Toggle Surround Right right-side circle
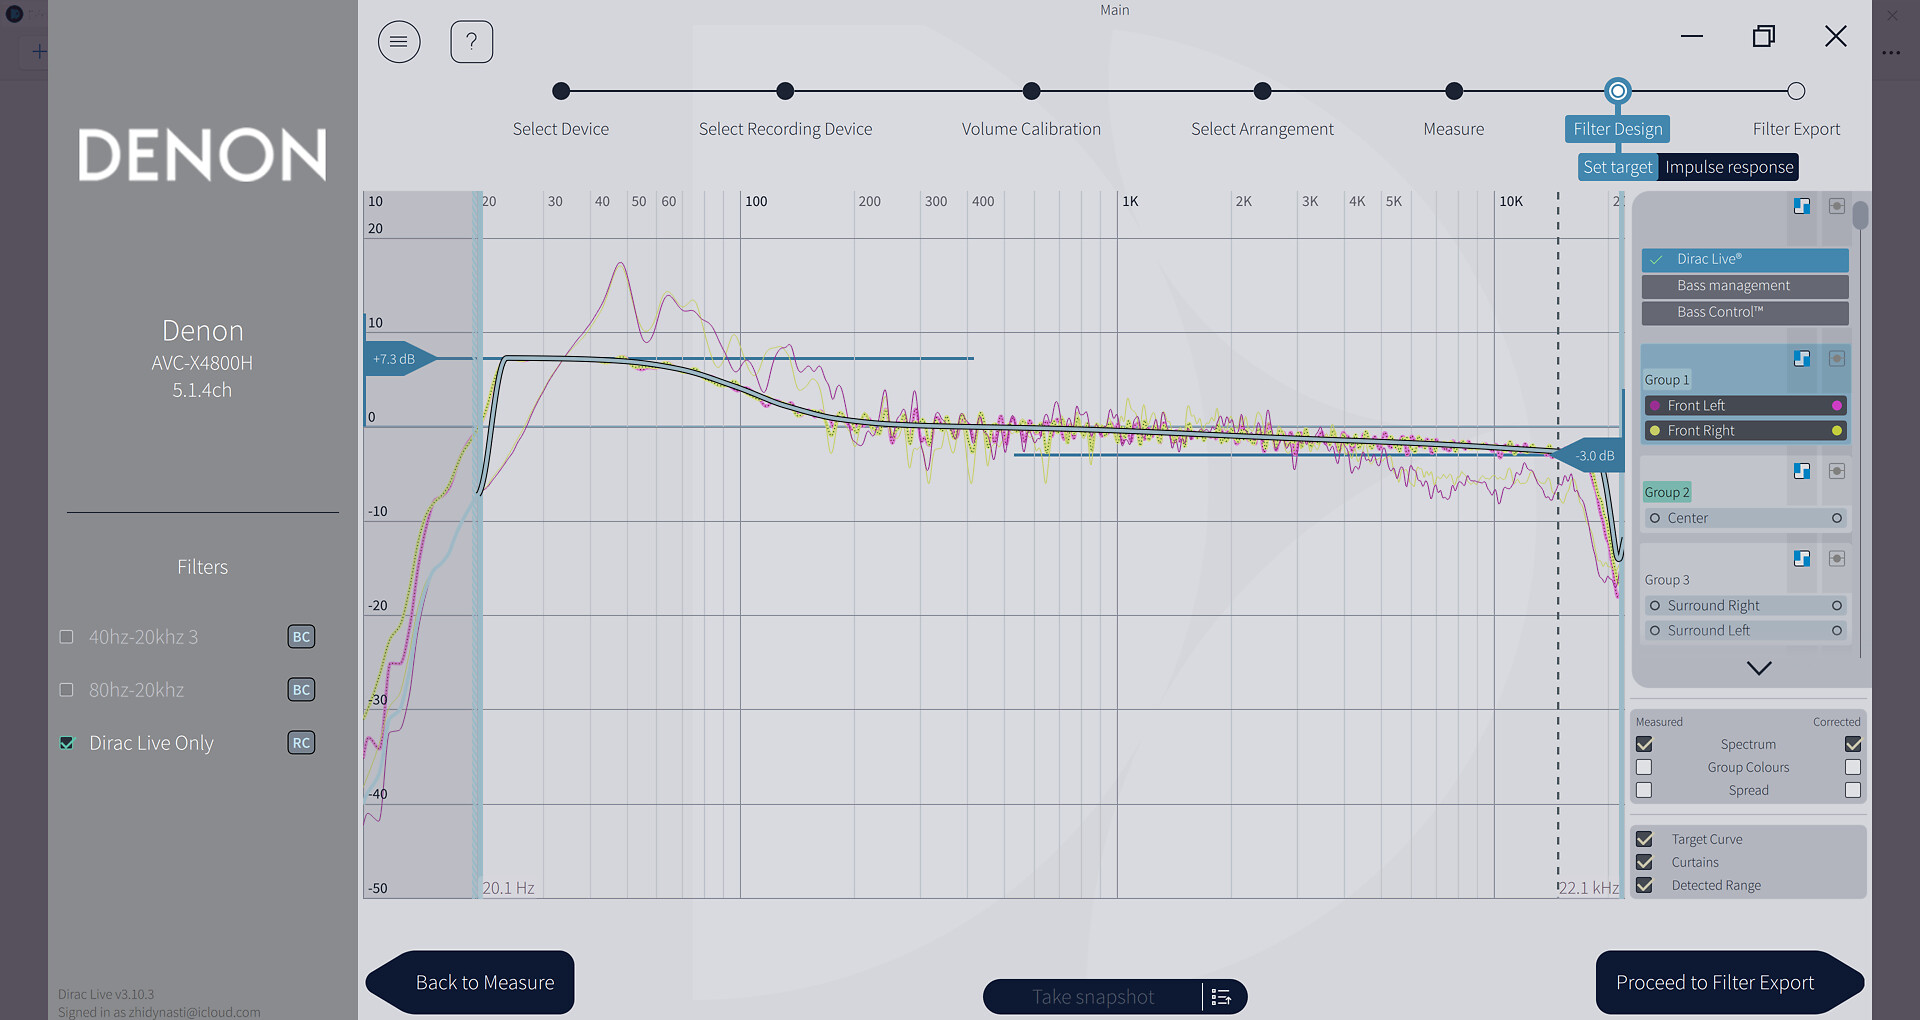The width and height of the screenshot is (1920, 1020). [x=1837, y=606]
